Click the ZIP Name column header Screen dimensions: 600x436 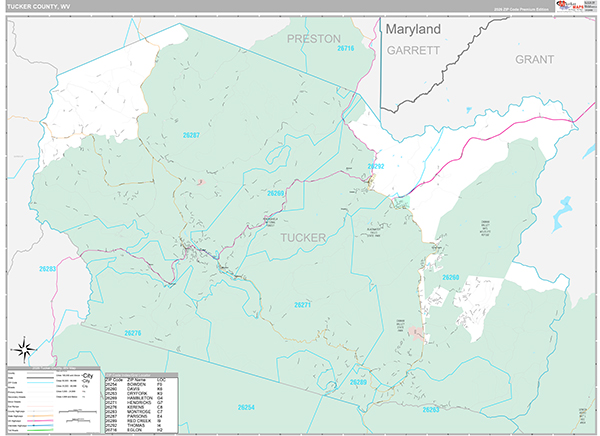136,380
